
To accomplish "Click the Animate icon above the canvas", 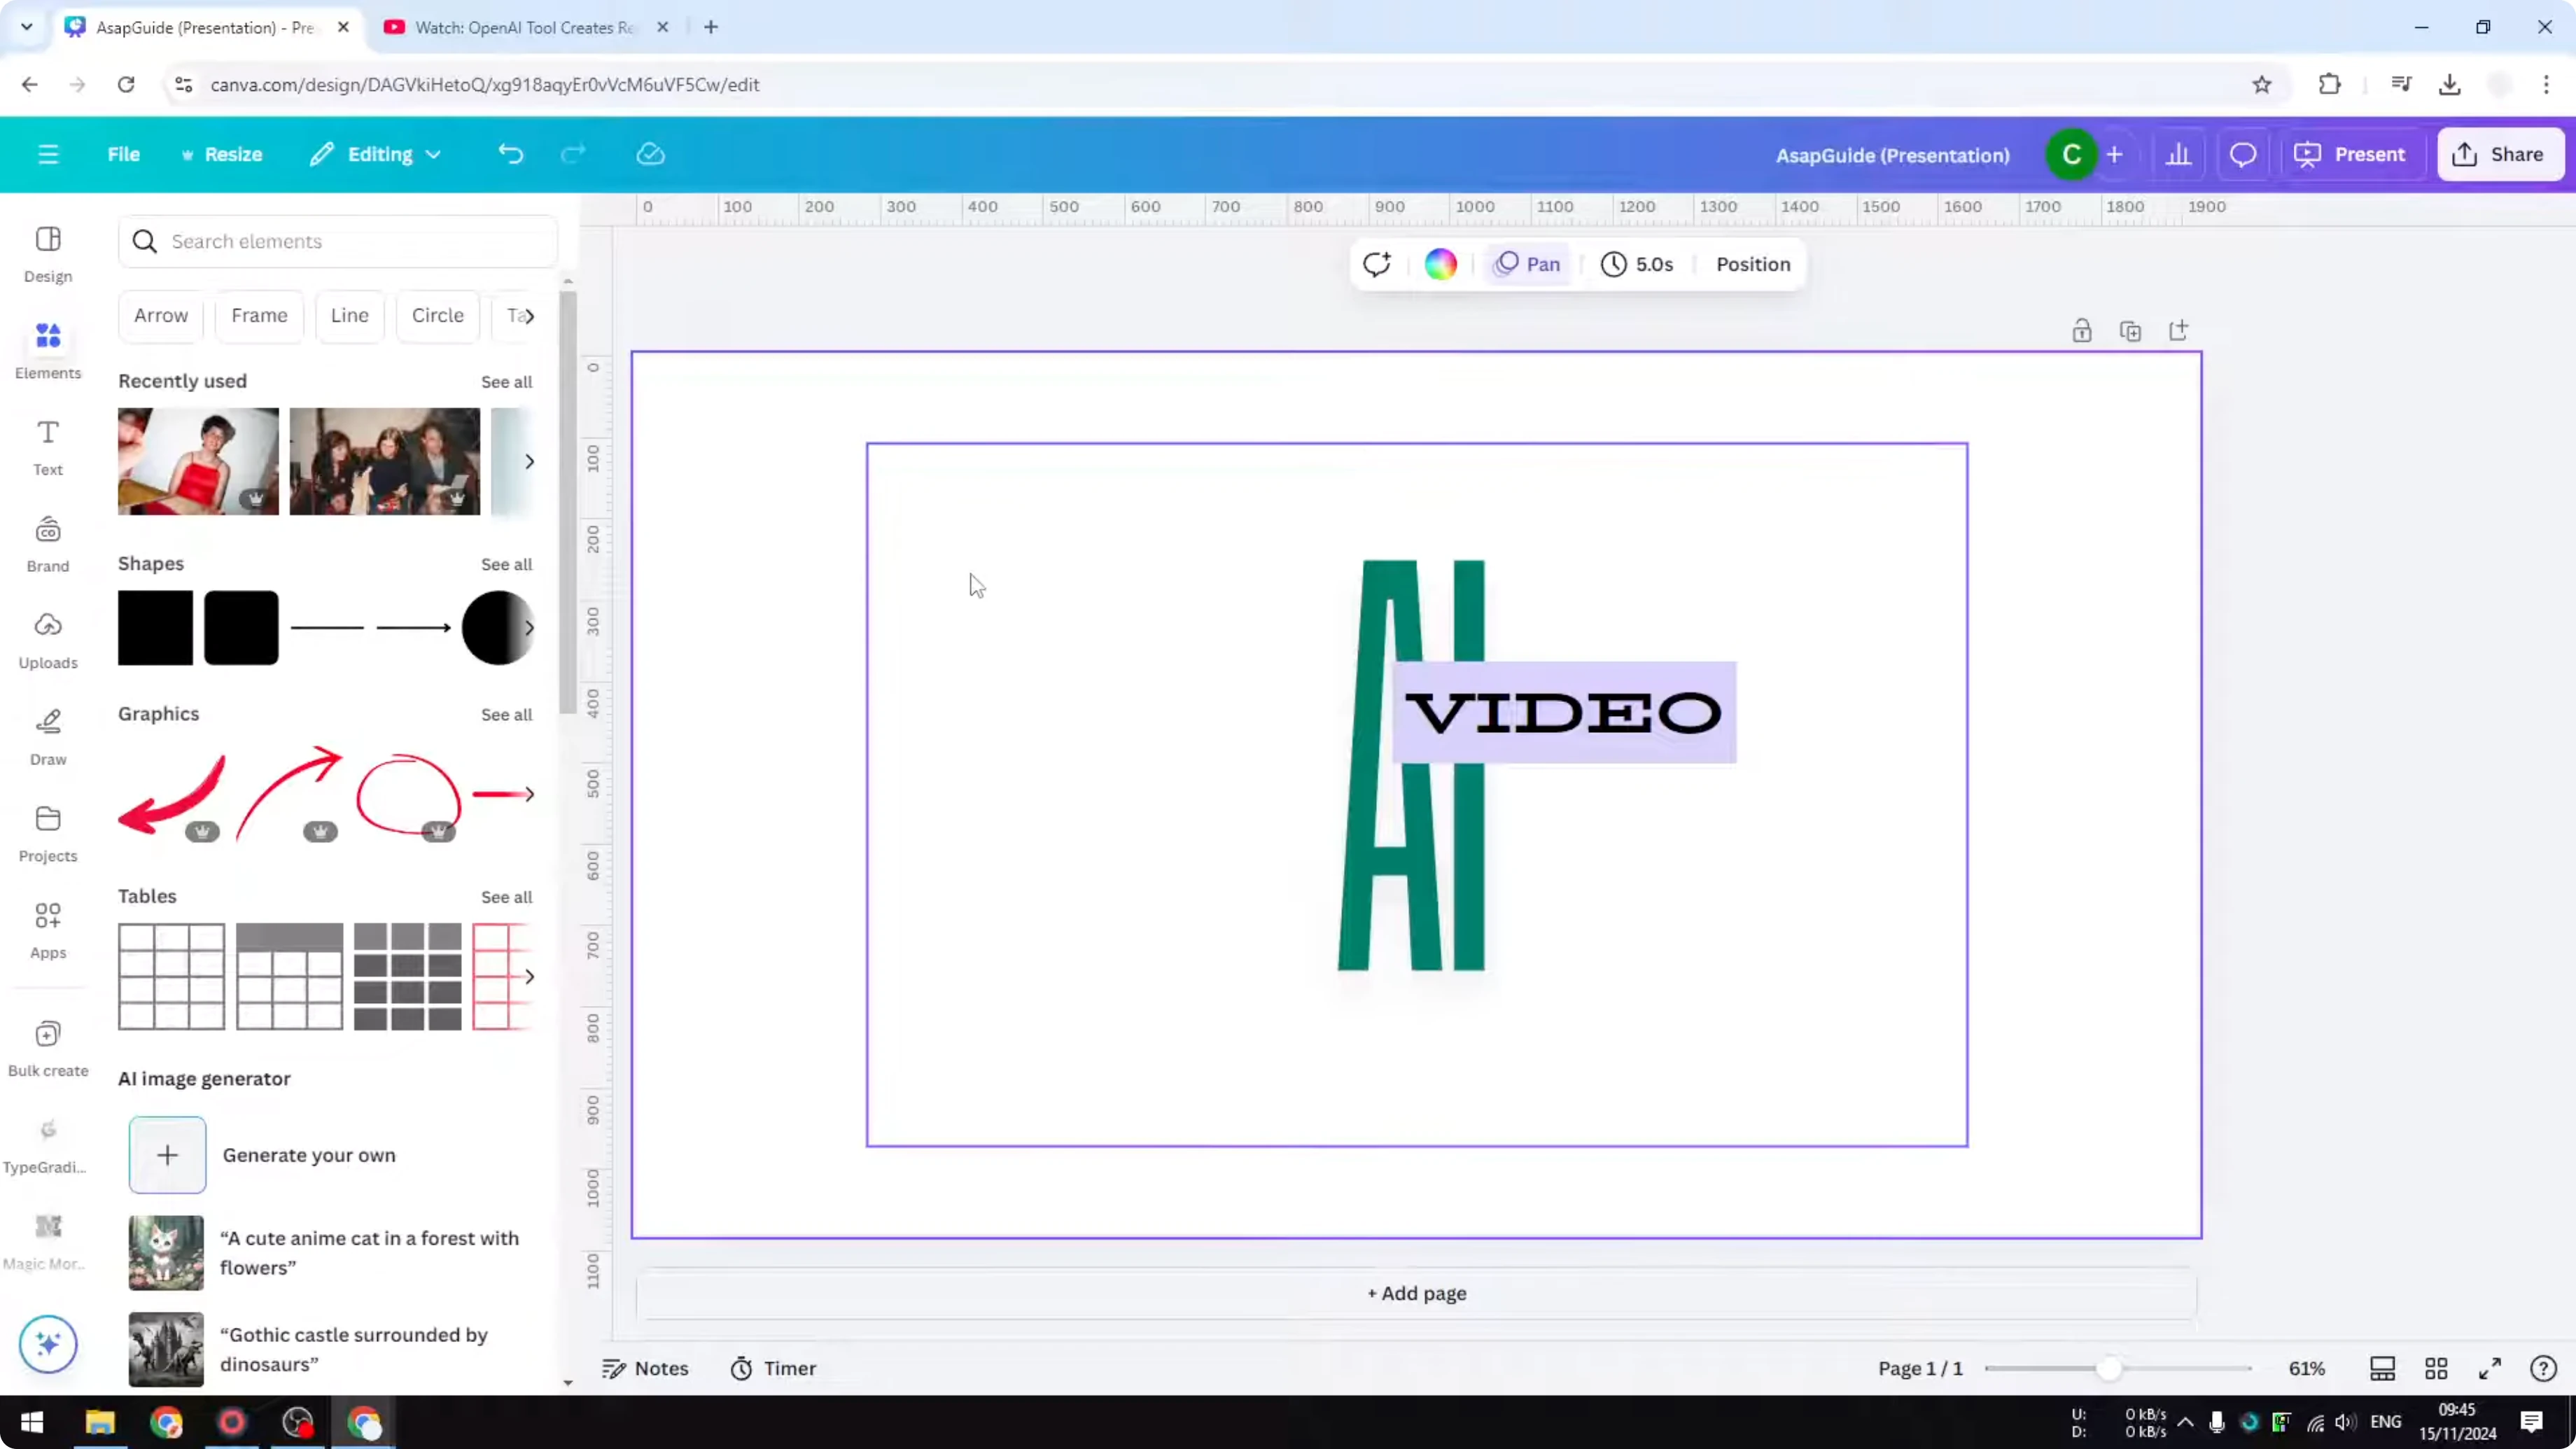I will tap(1377, 264).
